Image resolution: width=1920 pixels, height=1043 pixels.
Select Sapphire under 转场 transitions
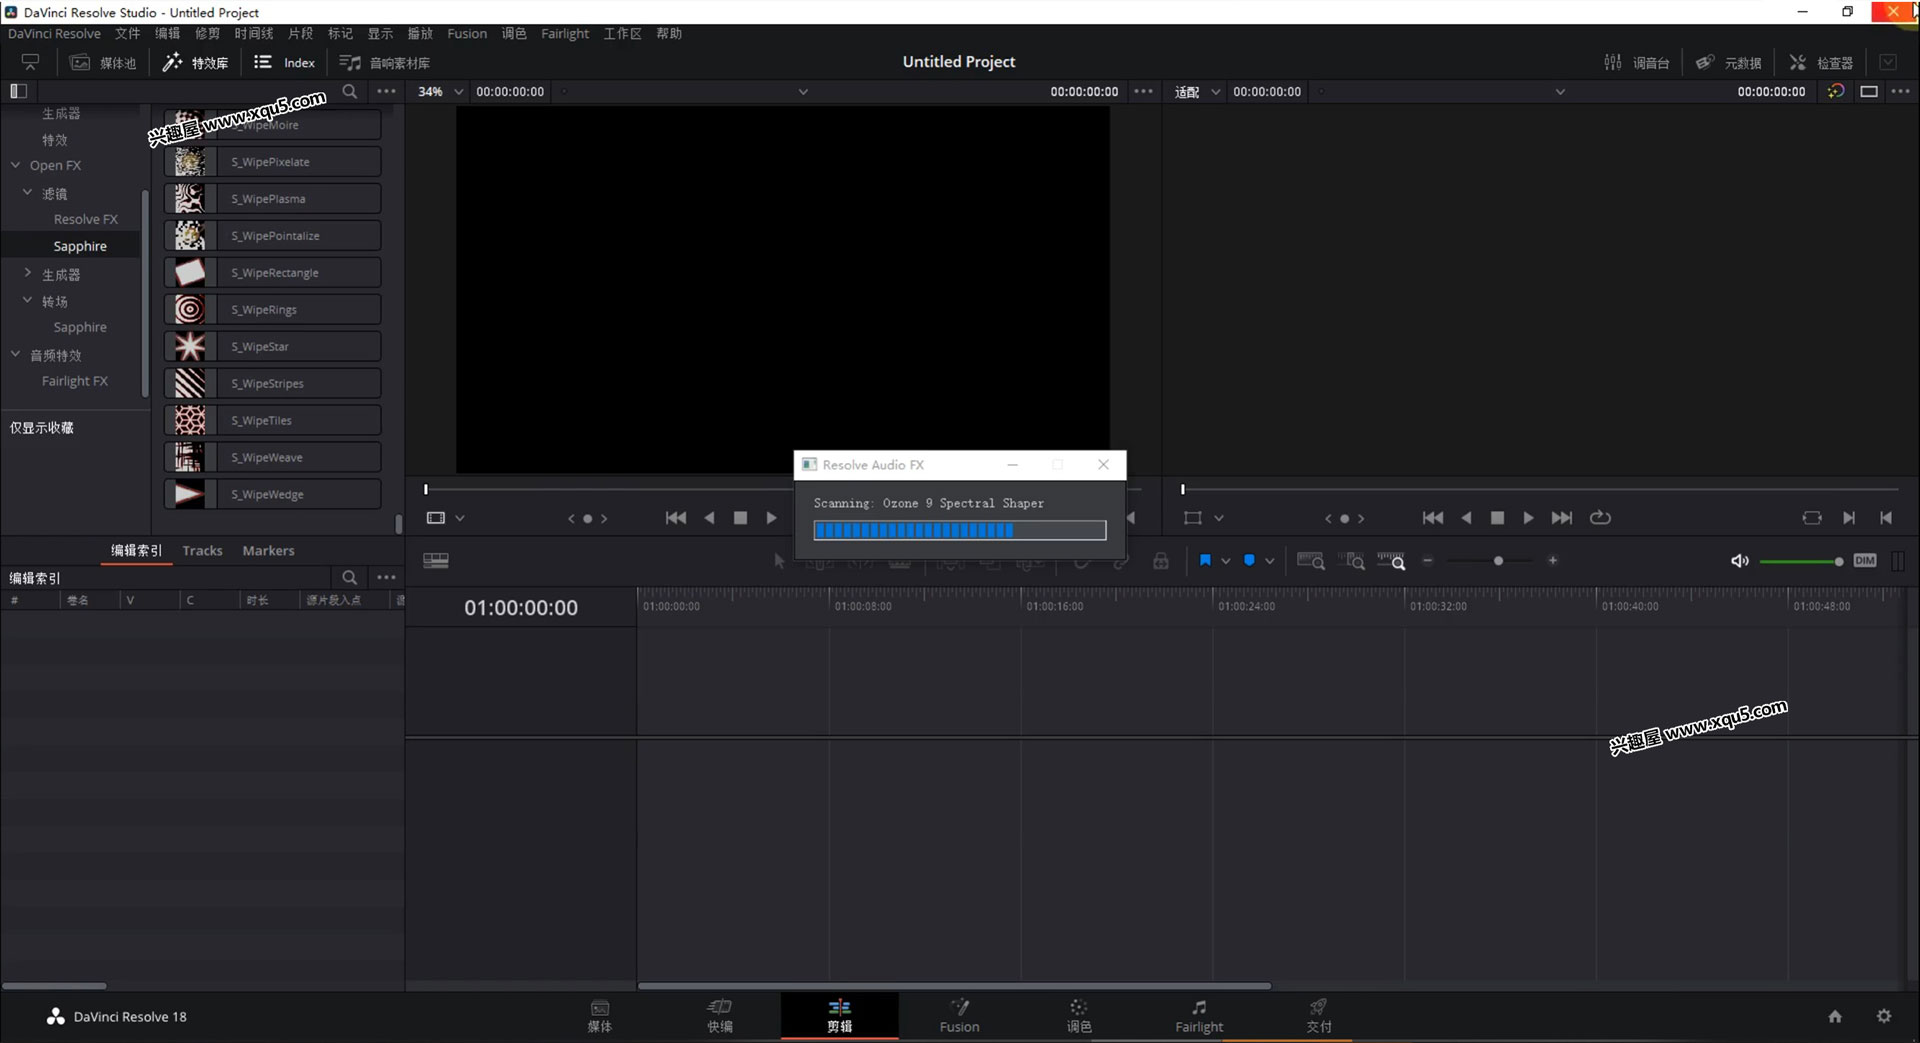(80, 327)
